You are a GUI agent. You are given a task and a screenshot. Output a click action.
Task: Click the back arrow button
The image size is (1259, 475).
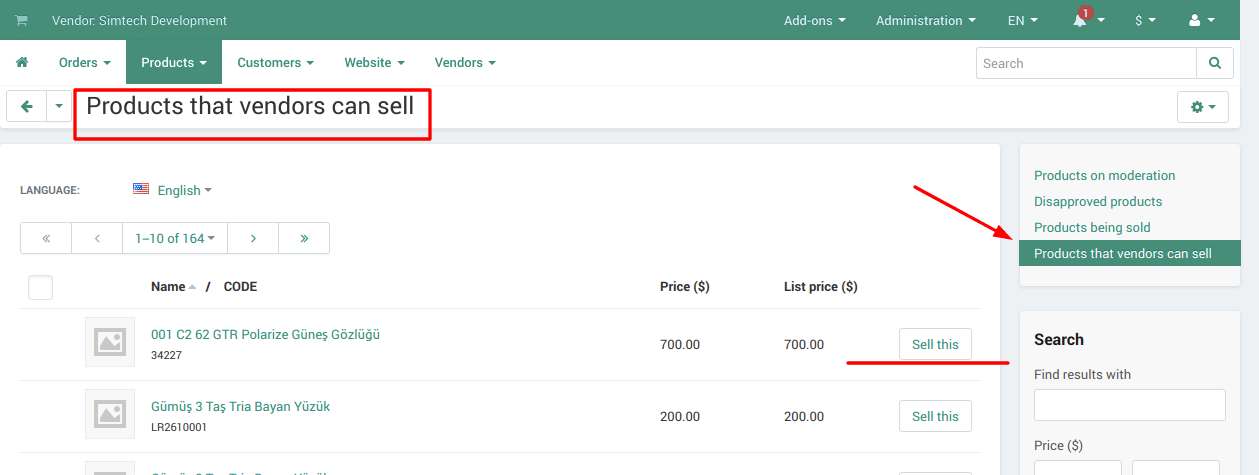(x=27, y=106)
